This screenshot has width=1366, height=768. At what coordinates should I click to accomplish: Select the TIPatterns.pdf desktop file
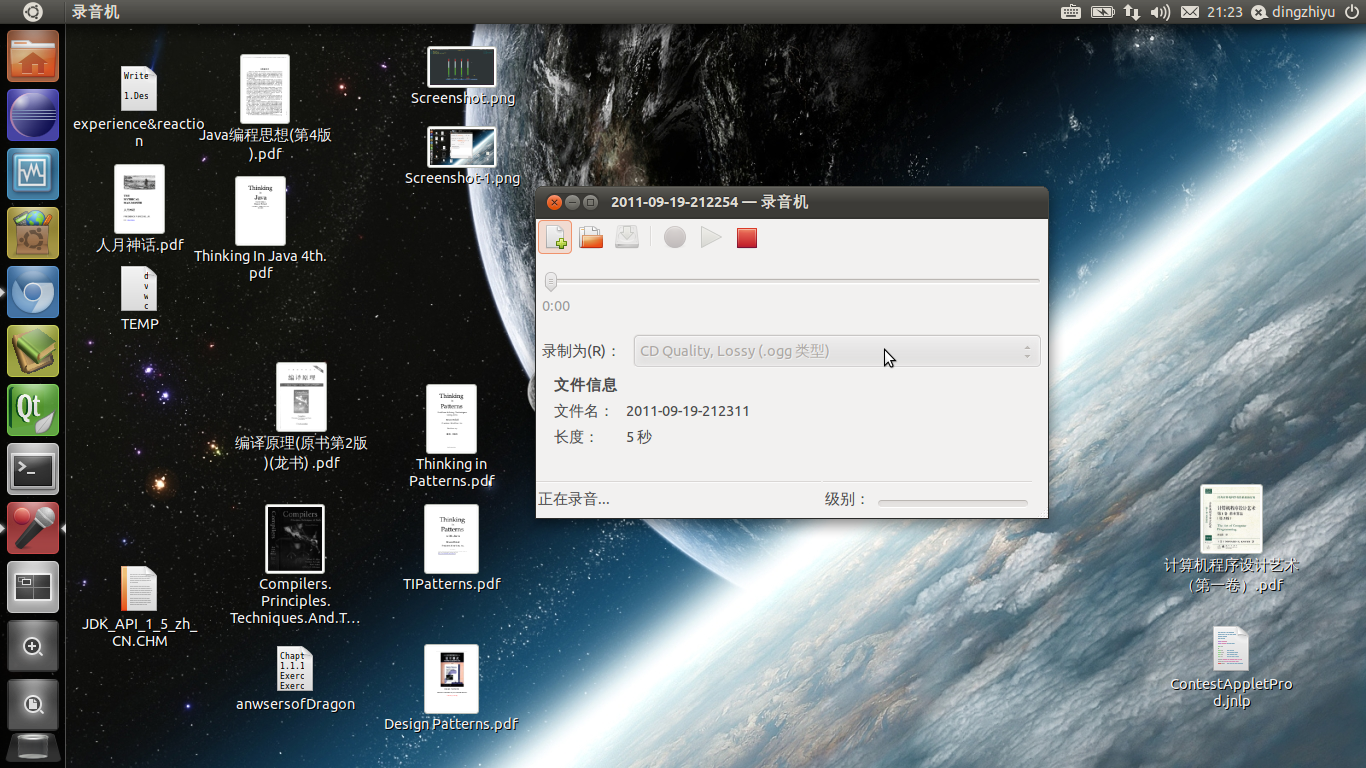tap(451, 548)
